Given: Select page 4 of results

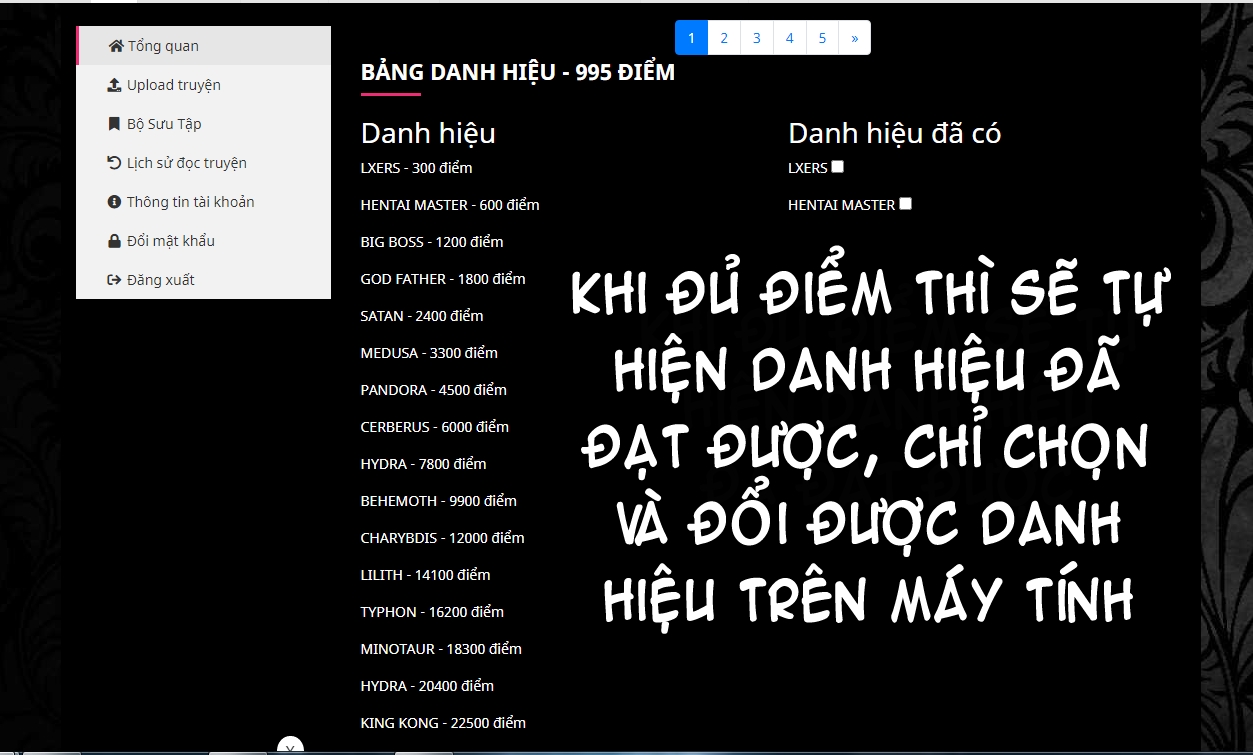Looking at the screenshot, I should pos(789,37).
